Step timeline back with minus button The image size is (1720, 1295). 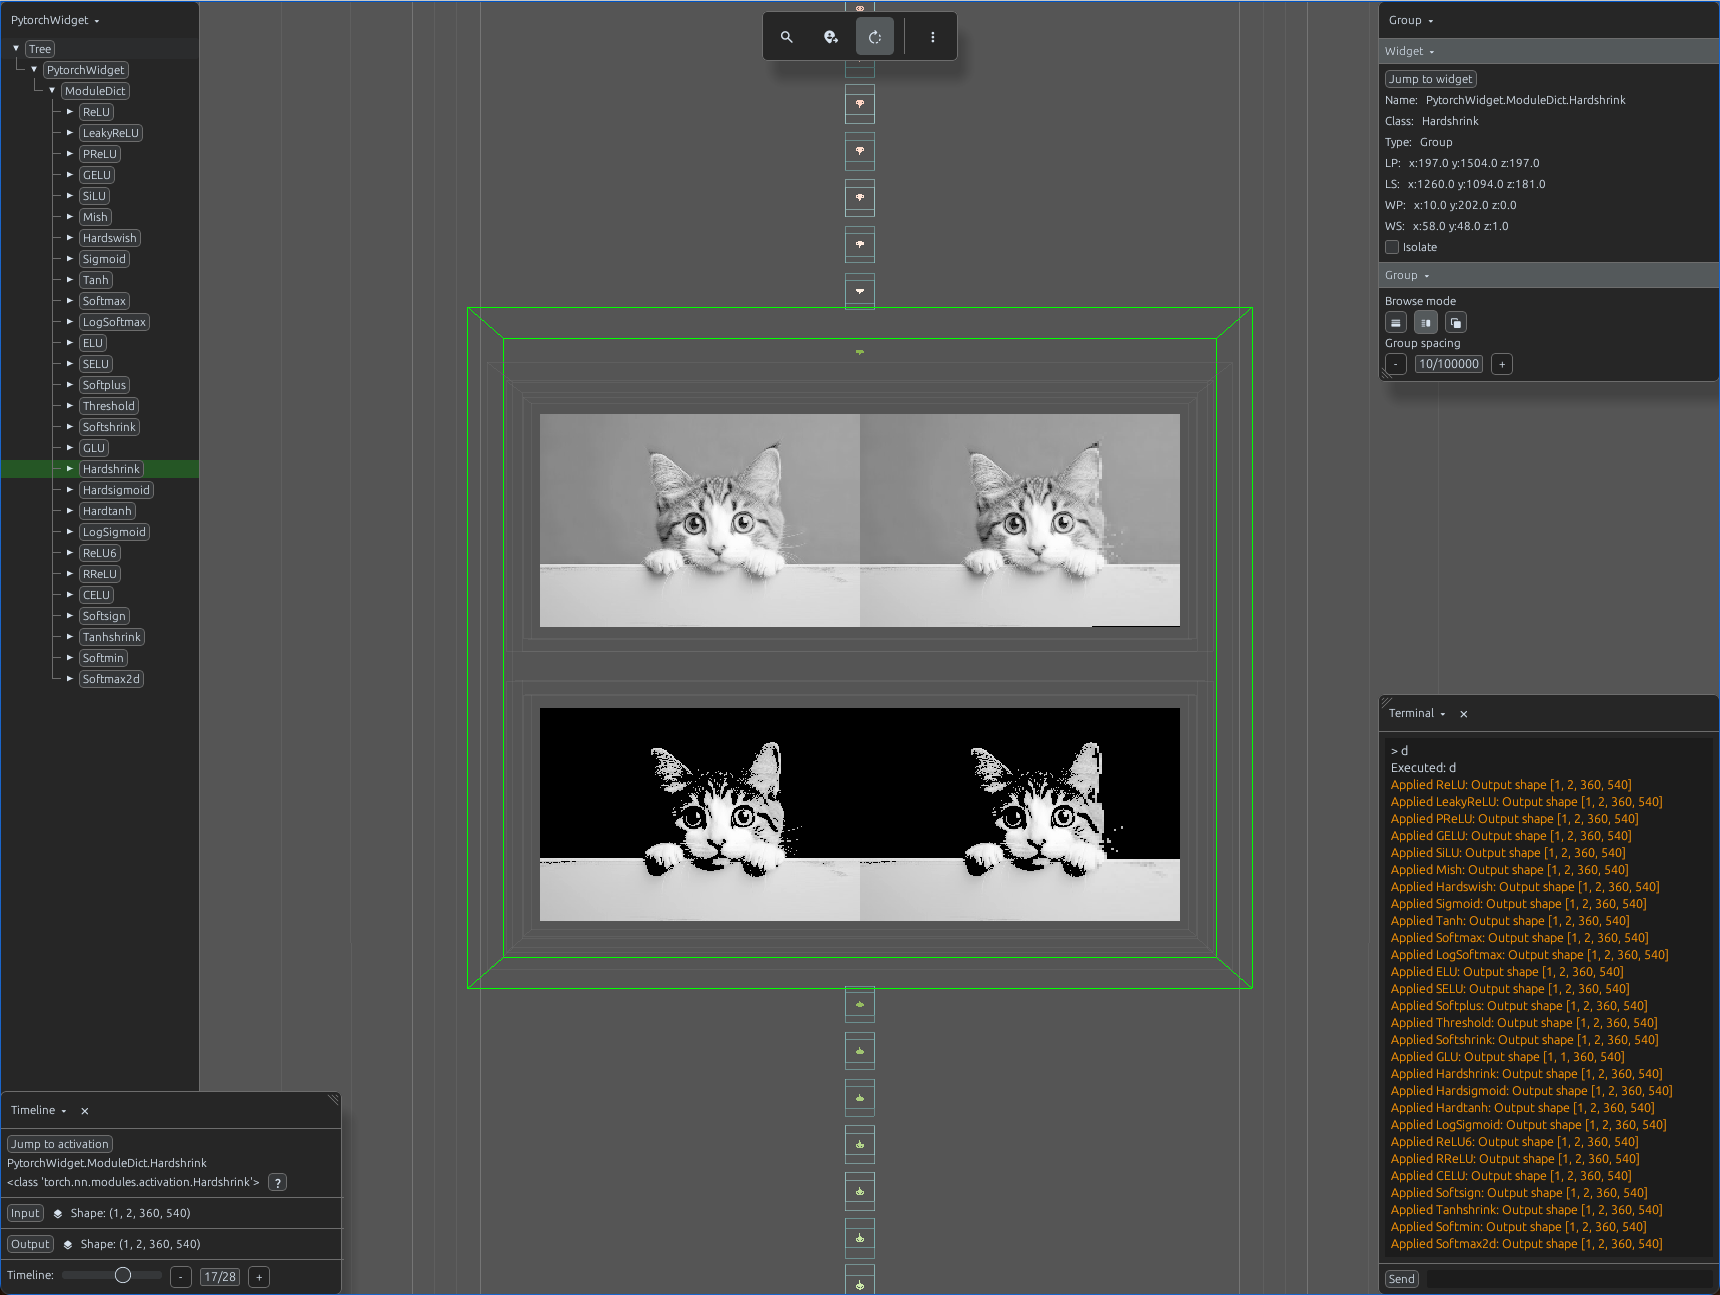pyautogui.click(x=181, y=1277)
